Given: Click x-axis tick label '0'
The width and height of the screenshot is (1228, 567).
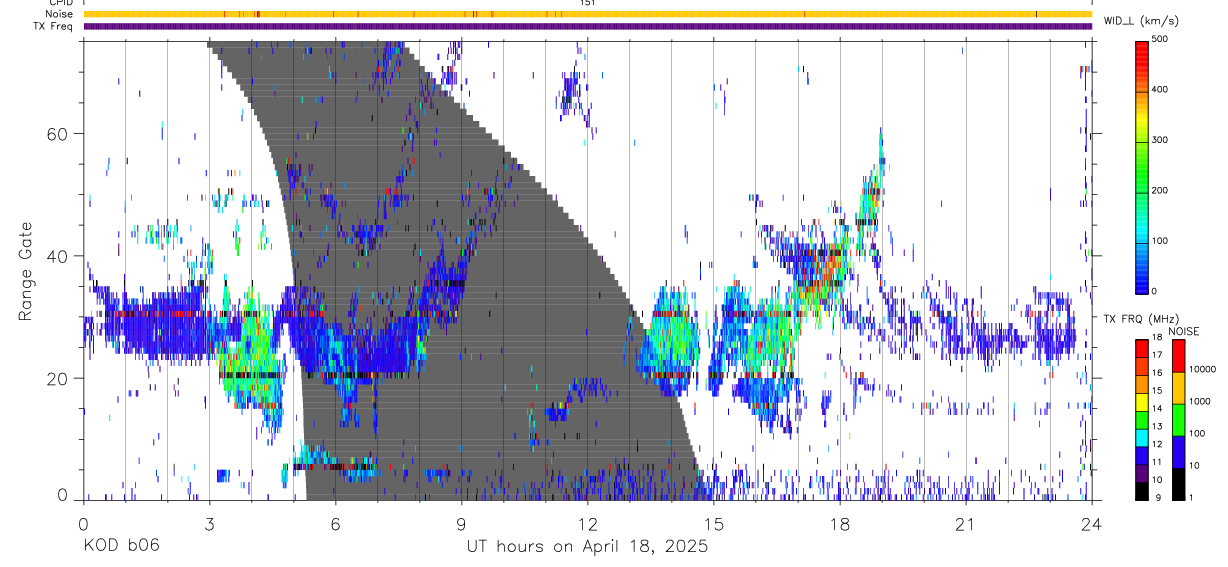Looking at the screenshot, I should pyautogui.click(x=84, y=523).
